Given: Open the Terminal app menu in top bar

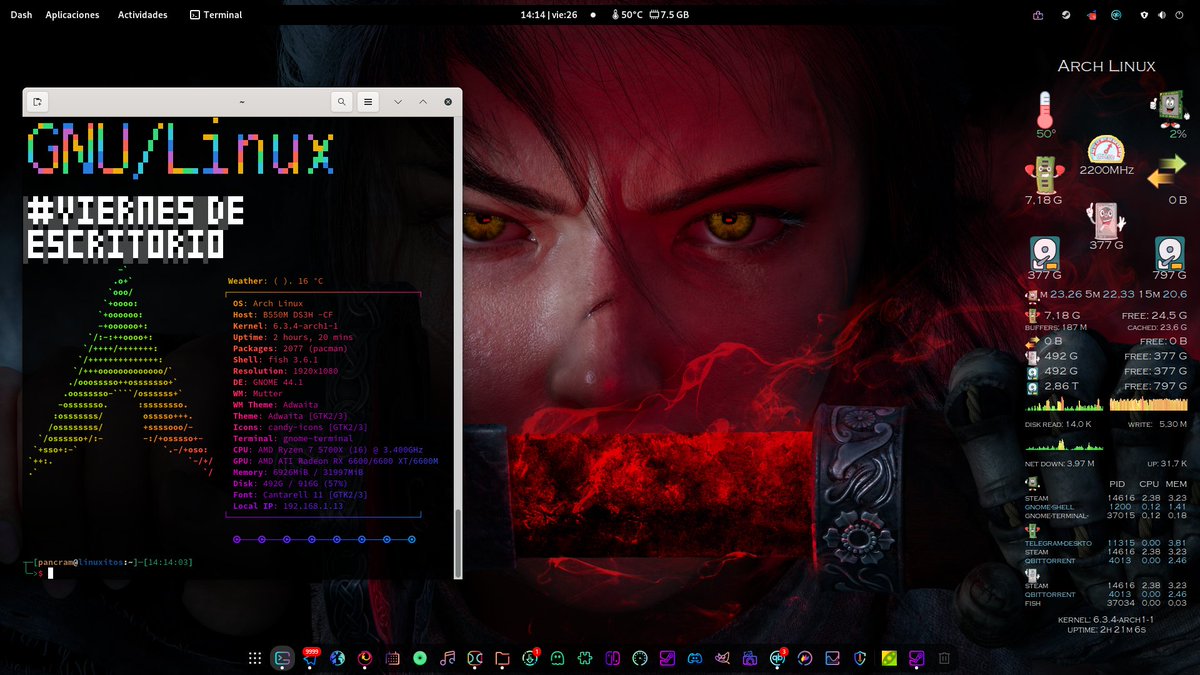Looking at the screenshot, I should (x=215, y=15).
